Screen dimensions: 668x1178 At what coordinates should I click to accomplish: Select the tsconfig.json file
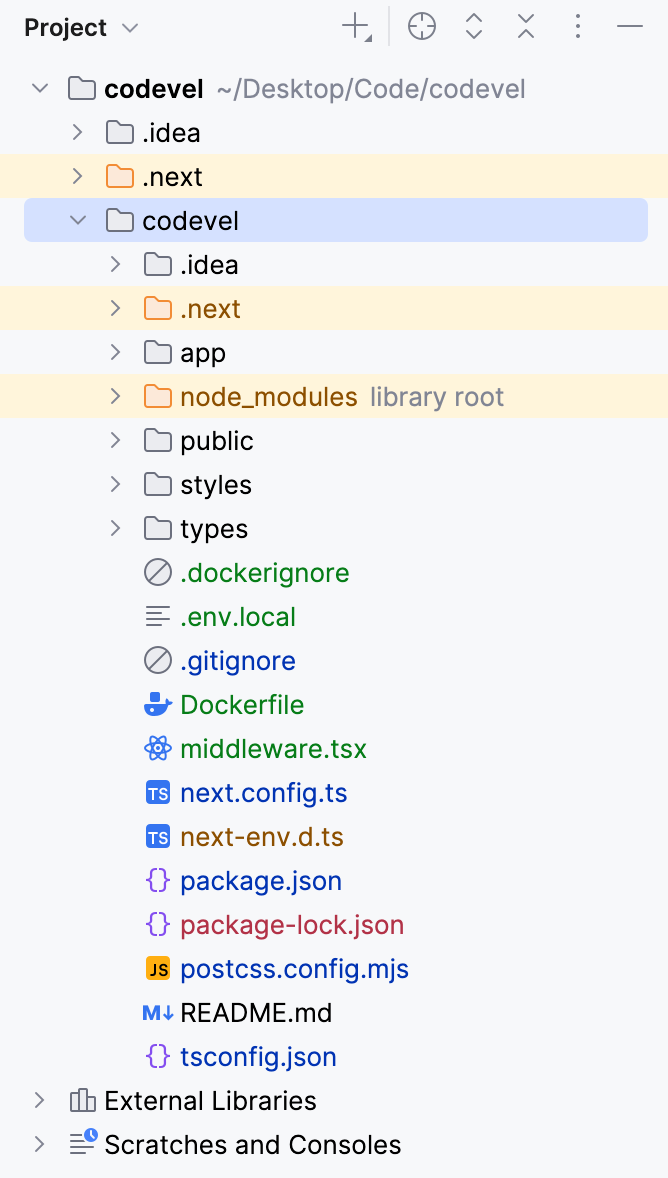(258, 1057)
